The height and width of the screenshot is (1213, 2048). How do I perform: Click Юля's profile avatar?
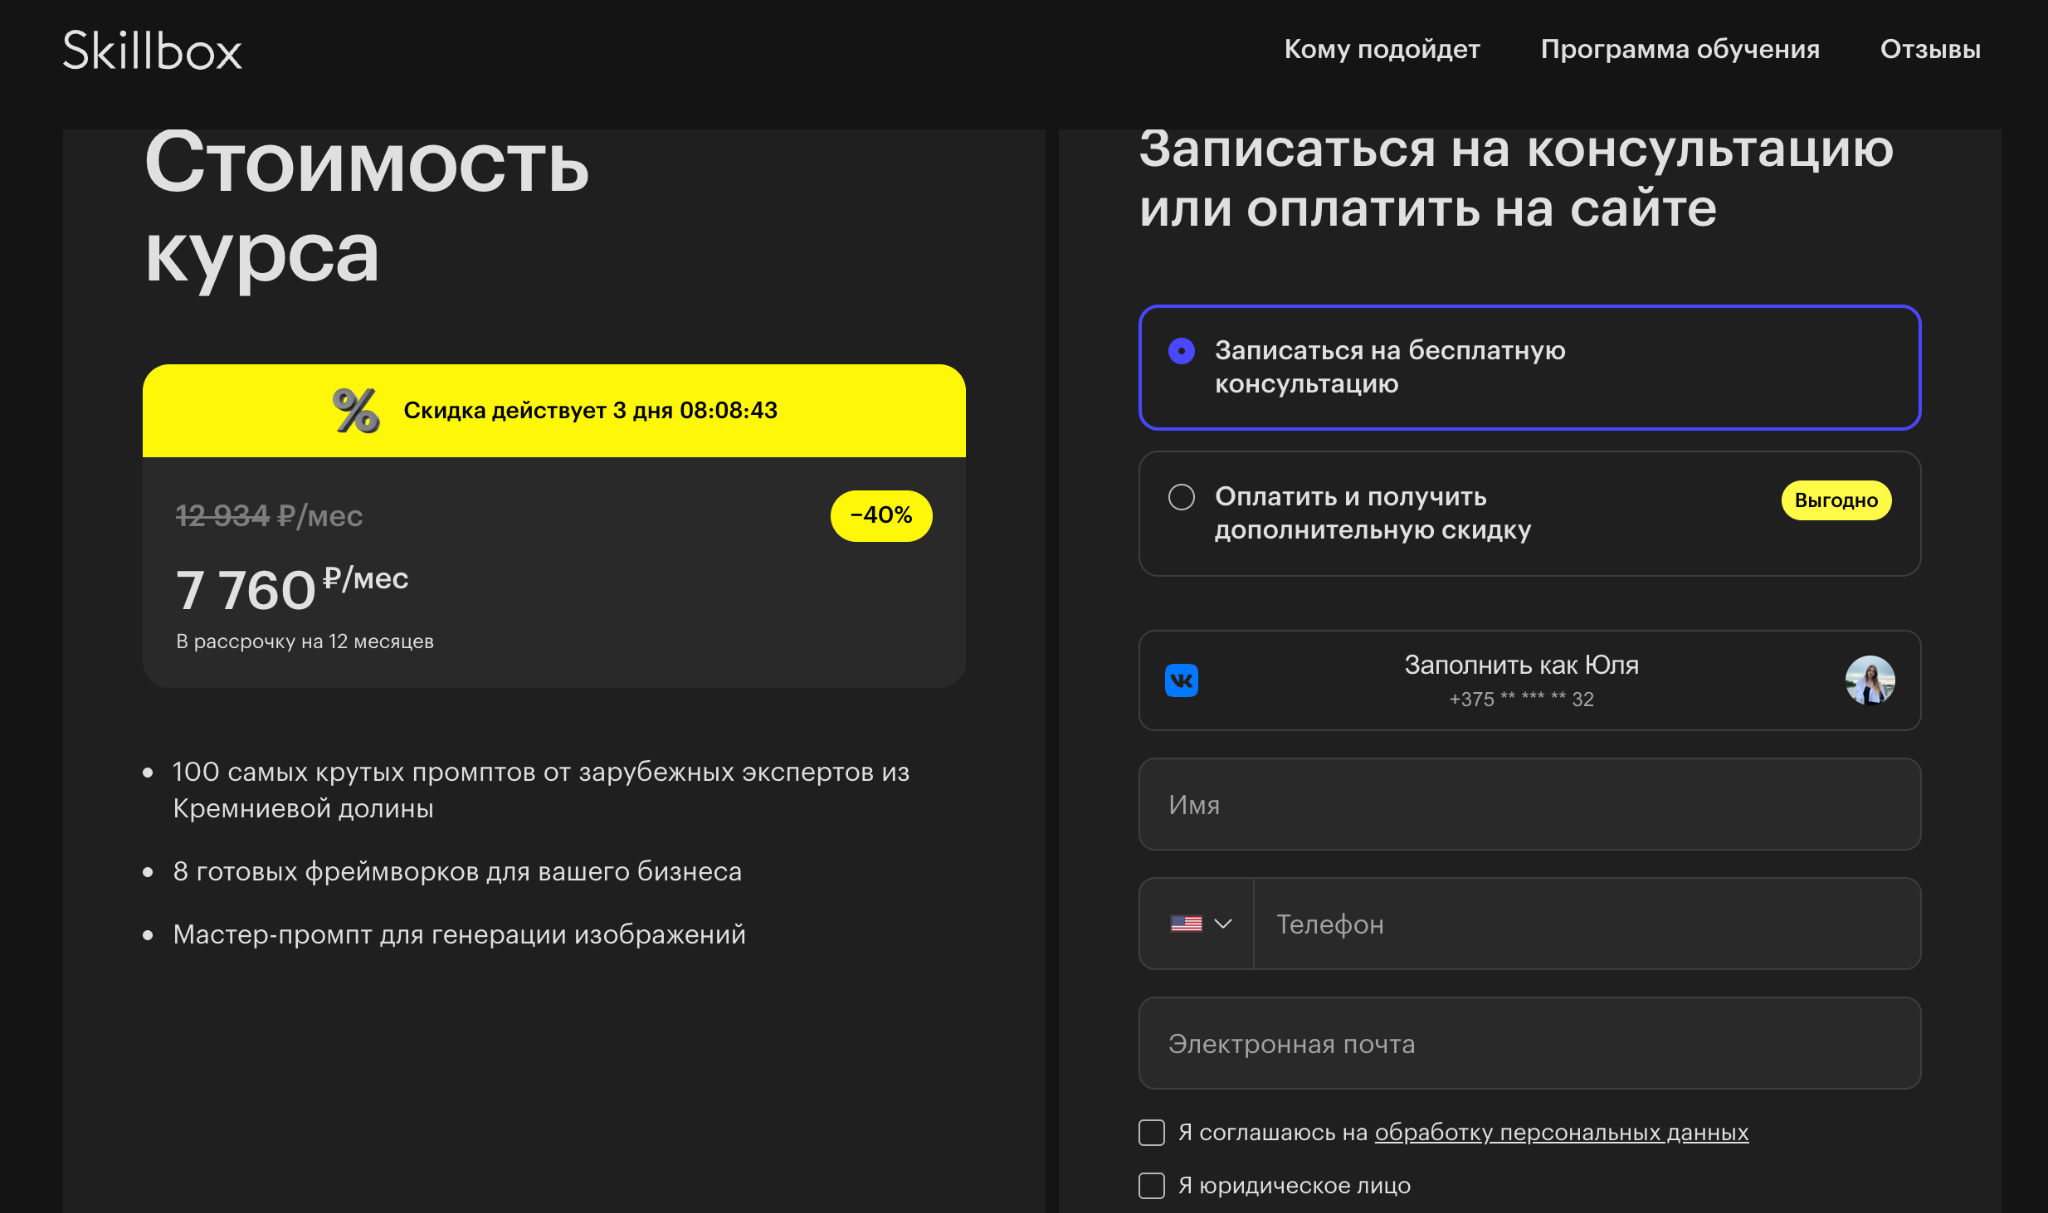pyautogui.click(x=1869, y=680)
